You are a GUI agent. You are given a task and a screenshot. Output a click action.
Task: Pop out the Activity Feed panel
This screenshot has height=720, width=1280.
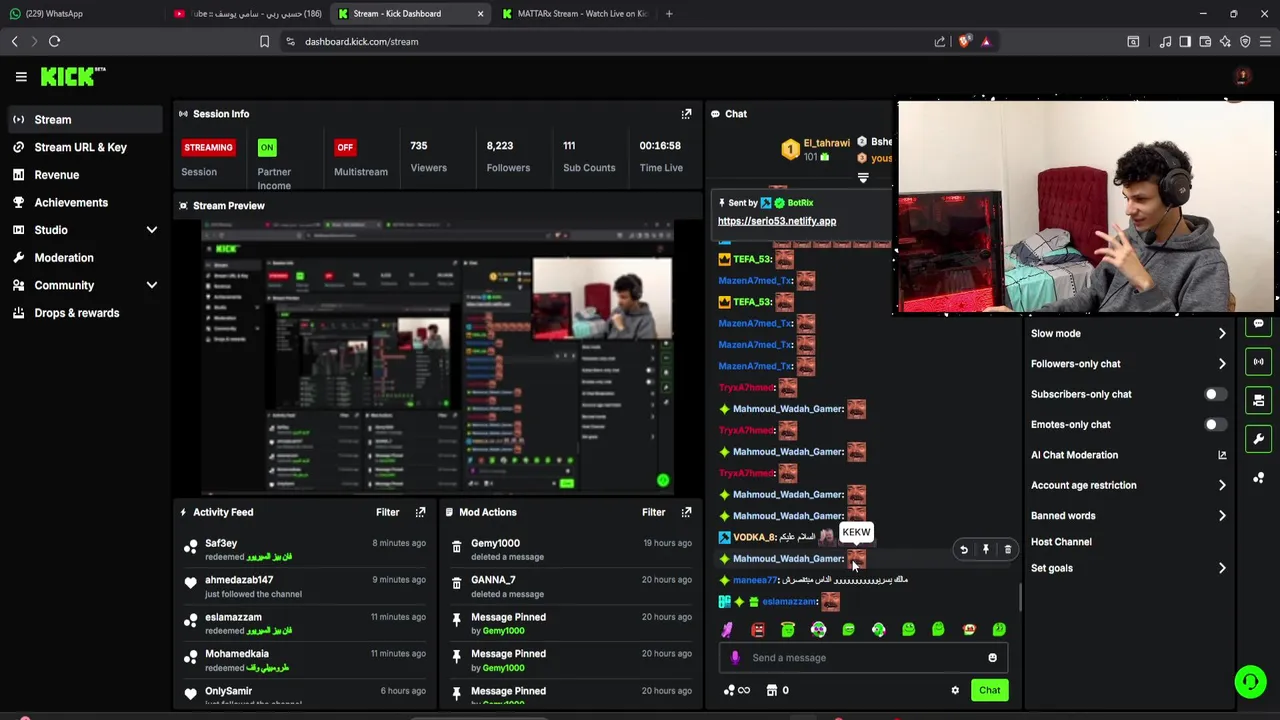click(x=420, y=512)
